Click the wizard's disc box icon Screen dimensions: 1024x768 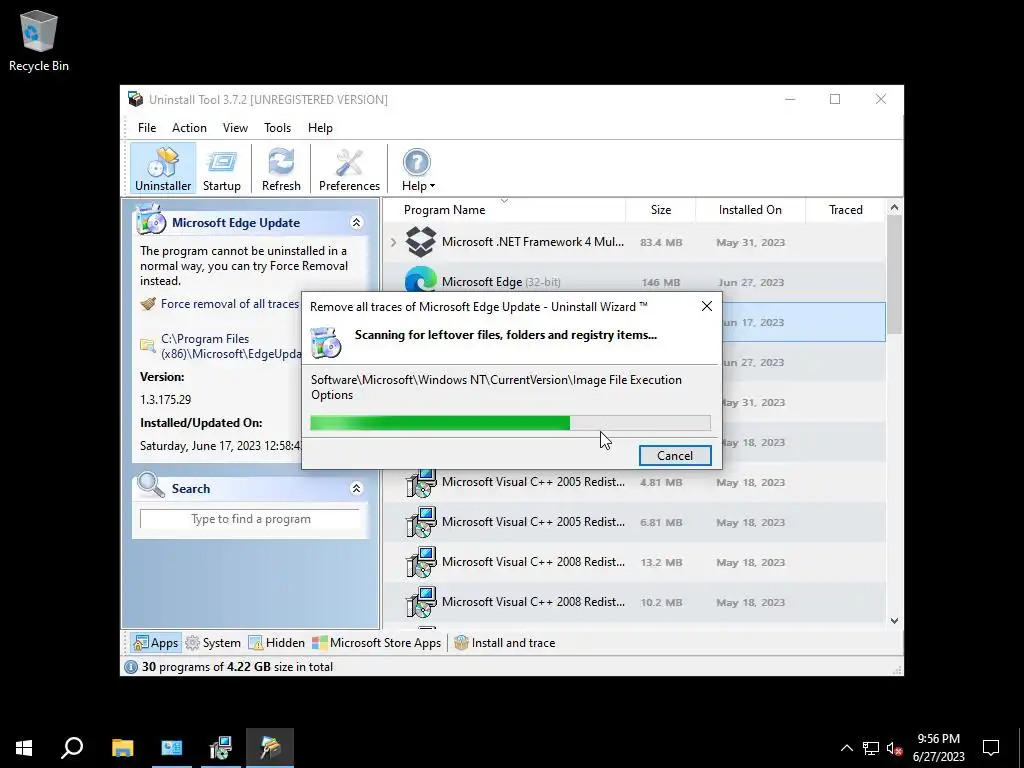[326, 342]
